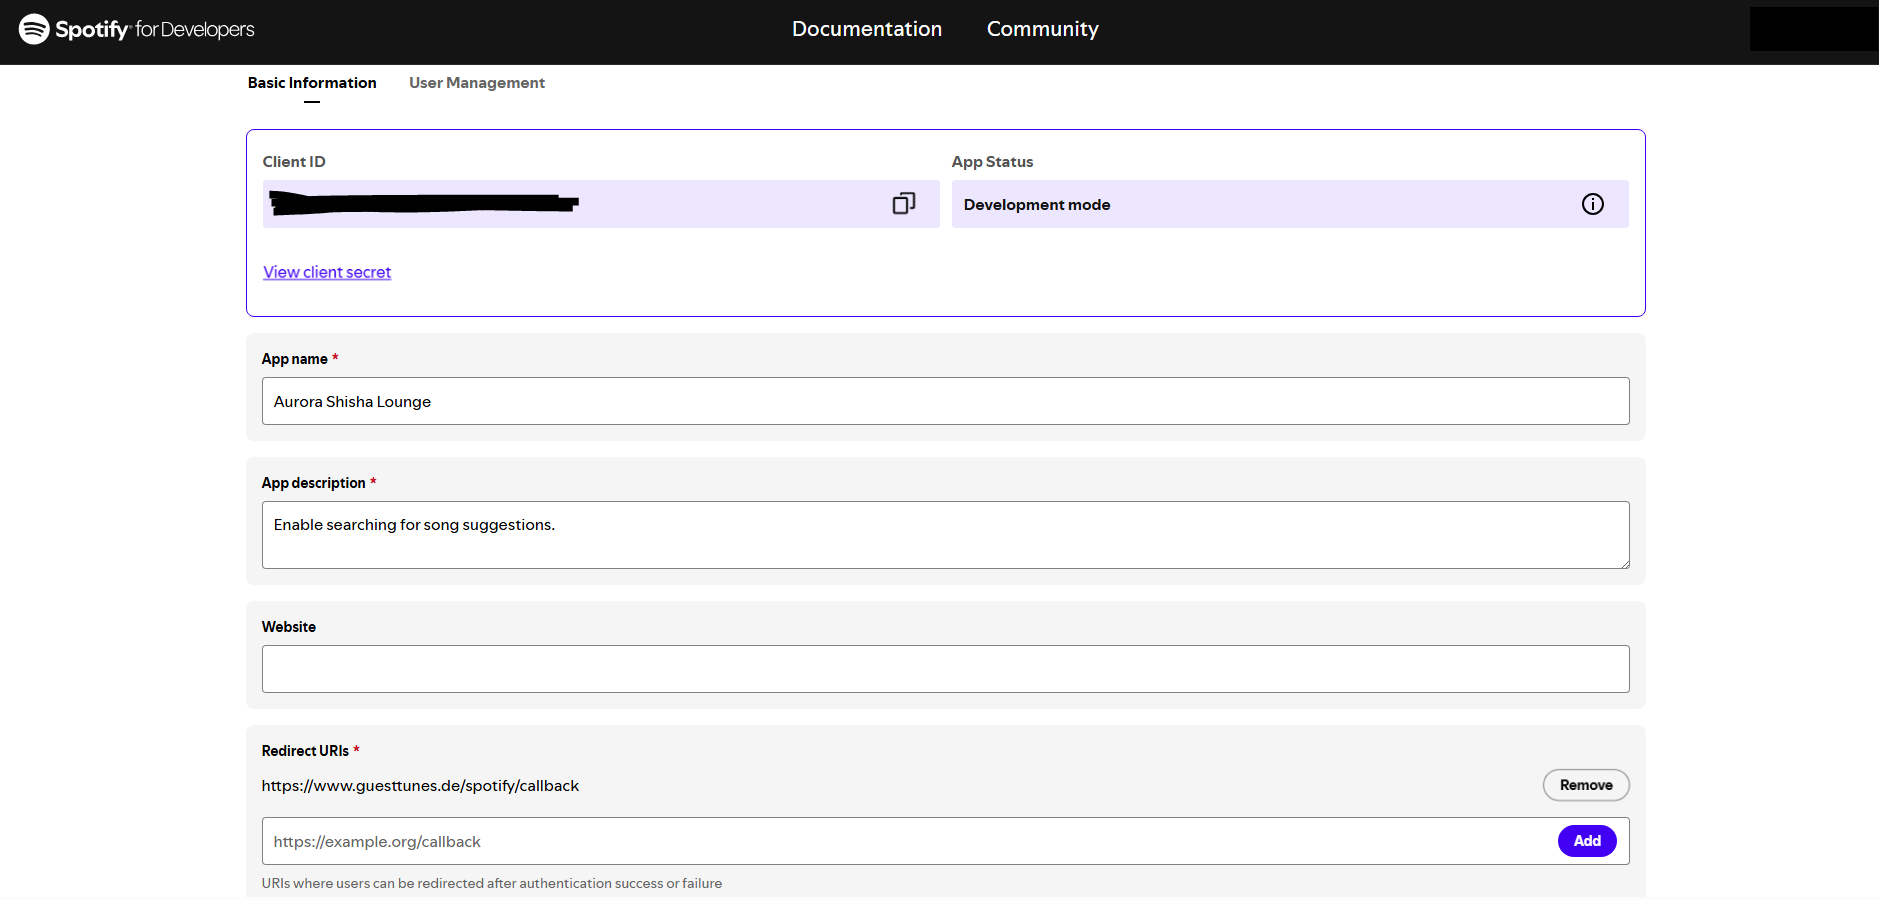1879x900 pixels.
Task: Copy the Client ID using the copy icon
Action: (x=904, y=204)
